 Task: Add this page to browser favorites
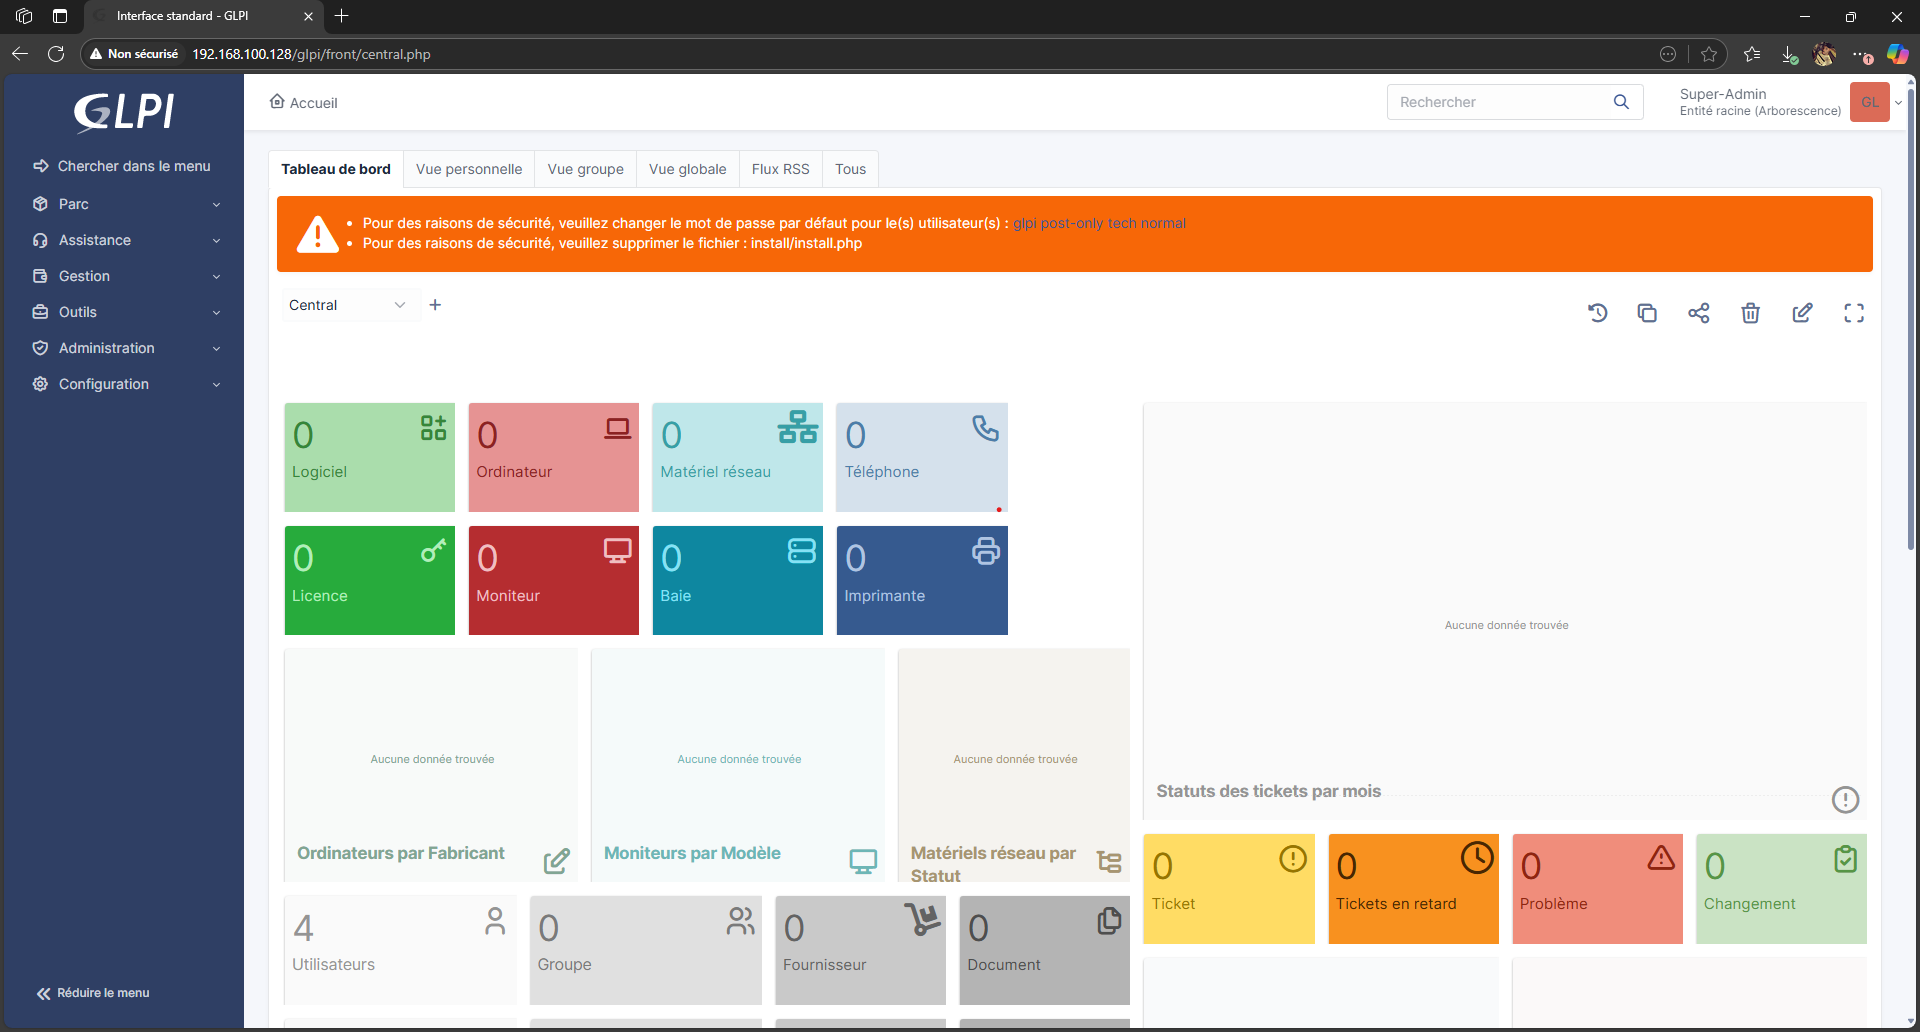coord(1709,54)
